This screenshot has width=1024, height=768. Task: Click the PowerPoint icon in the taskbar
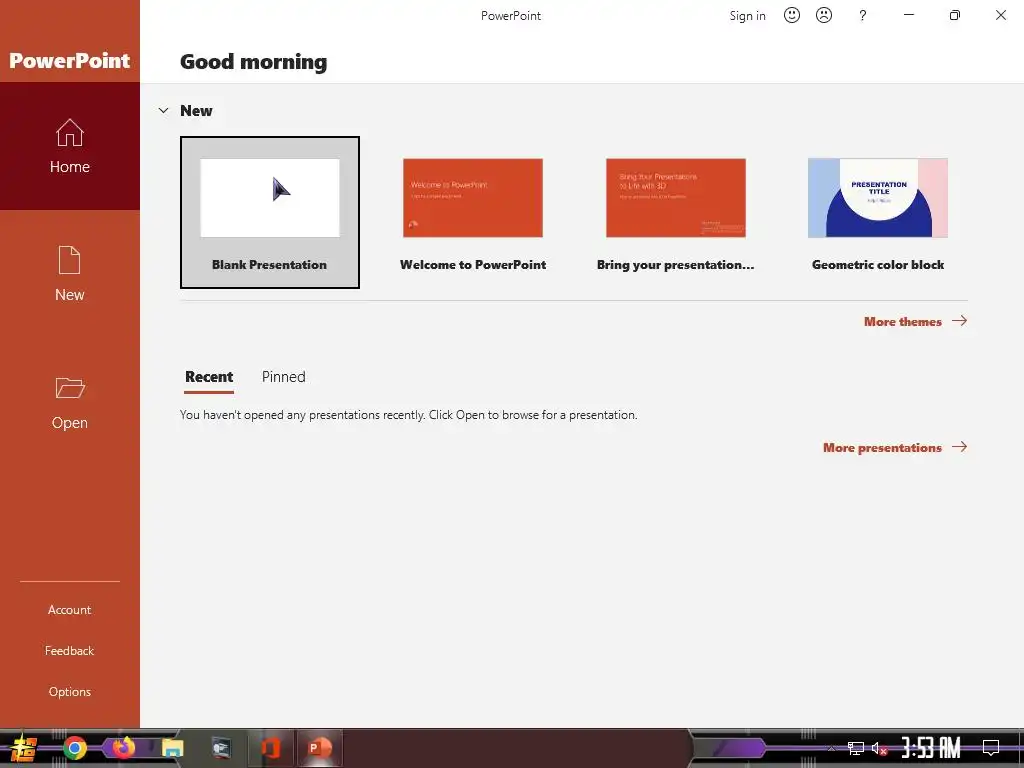[x=319, y=748]
